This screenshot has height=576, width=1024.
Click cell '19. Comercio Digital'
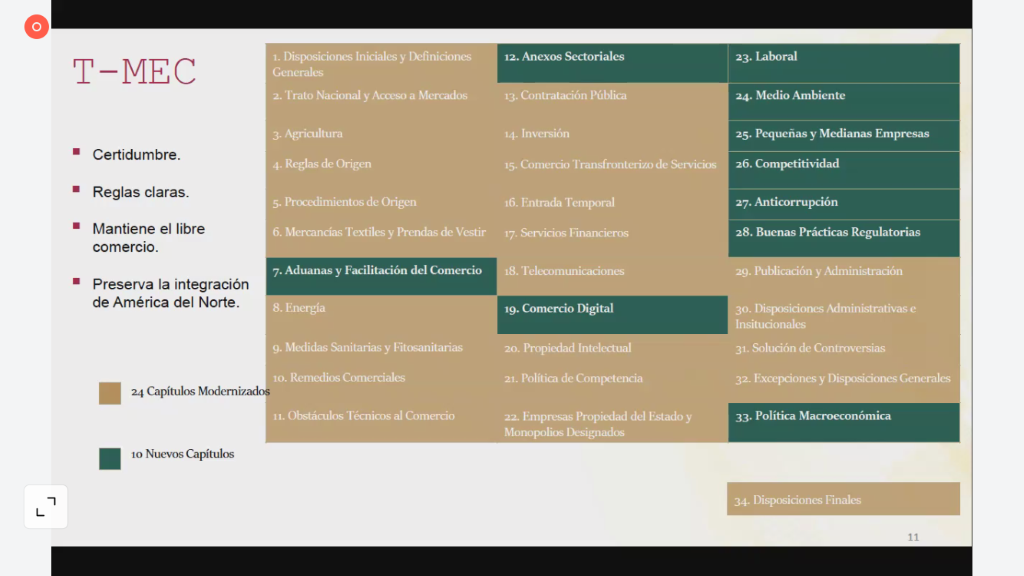pos(613,315)
